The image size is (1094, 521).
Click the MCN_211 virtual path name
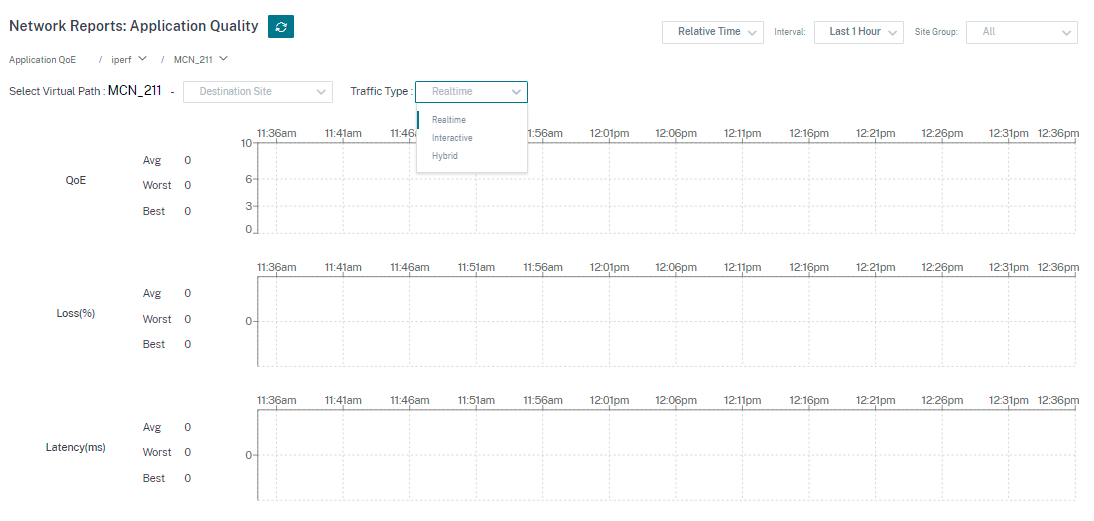[x=135, y=91]
